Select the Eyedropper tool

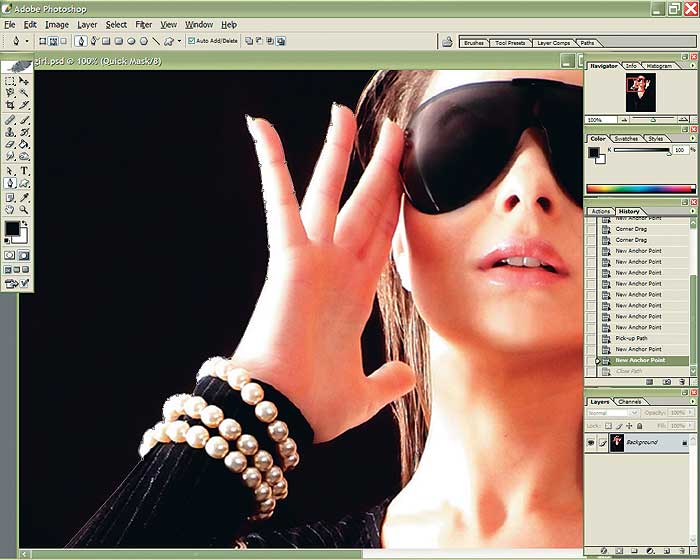[x=24, y=198]
